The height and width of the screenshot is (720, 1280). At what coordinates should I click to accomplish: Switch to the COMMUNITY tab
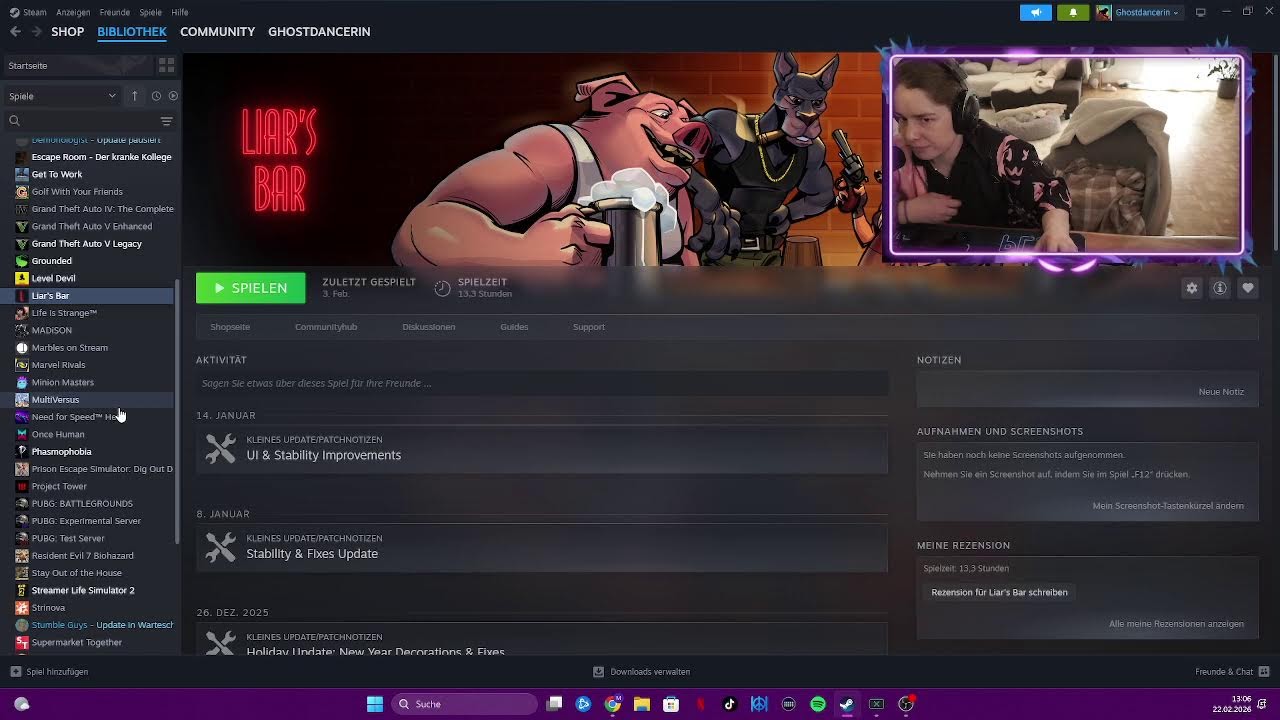click(218, 32)
